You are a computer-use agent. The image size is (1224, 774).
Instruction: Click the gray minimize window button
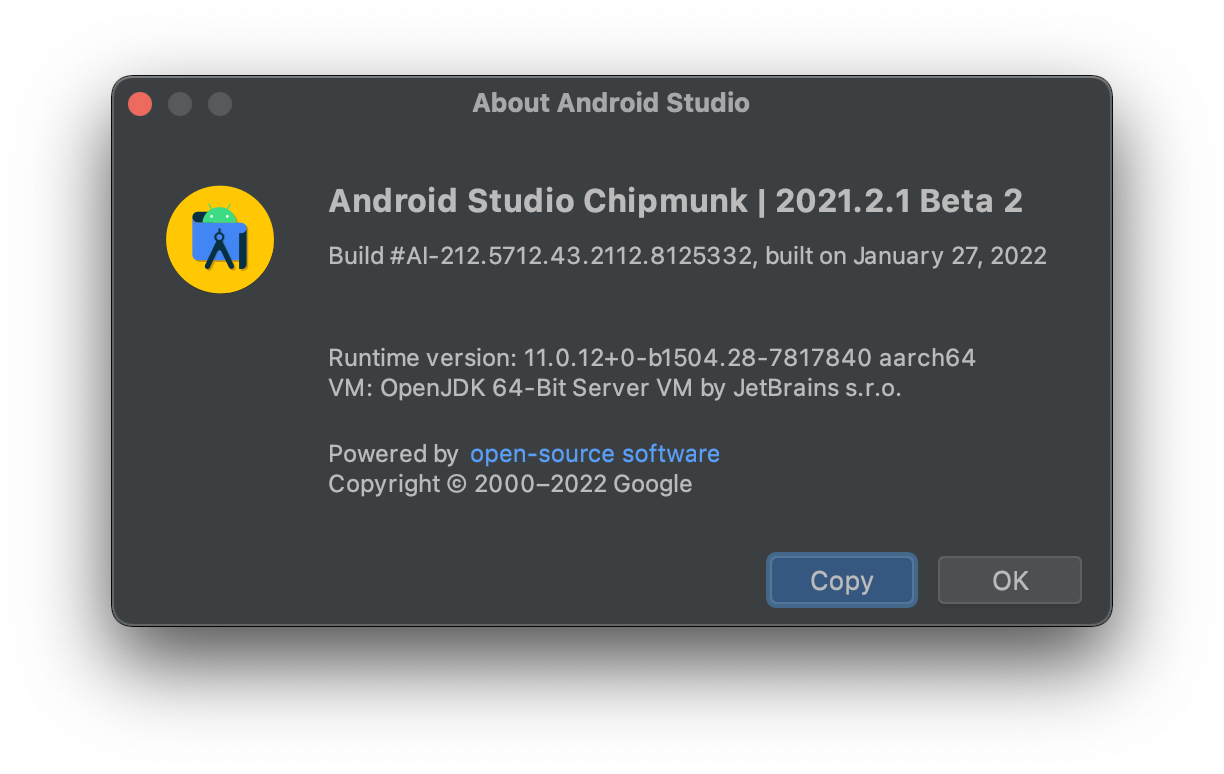pos(180,104)
